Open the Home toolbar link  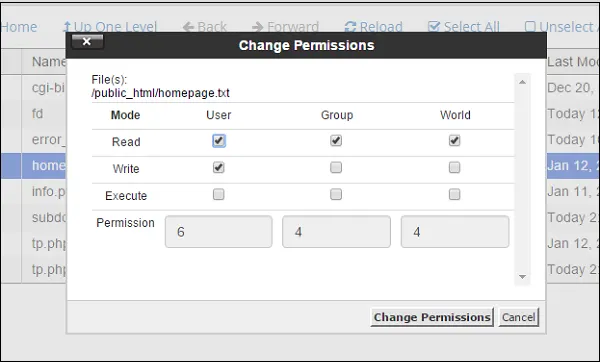[19, 27]
